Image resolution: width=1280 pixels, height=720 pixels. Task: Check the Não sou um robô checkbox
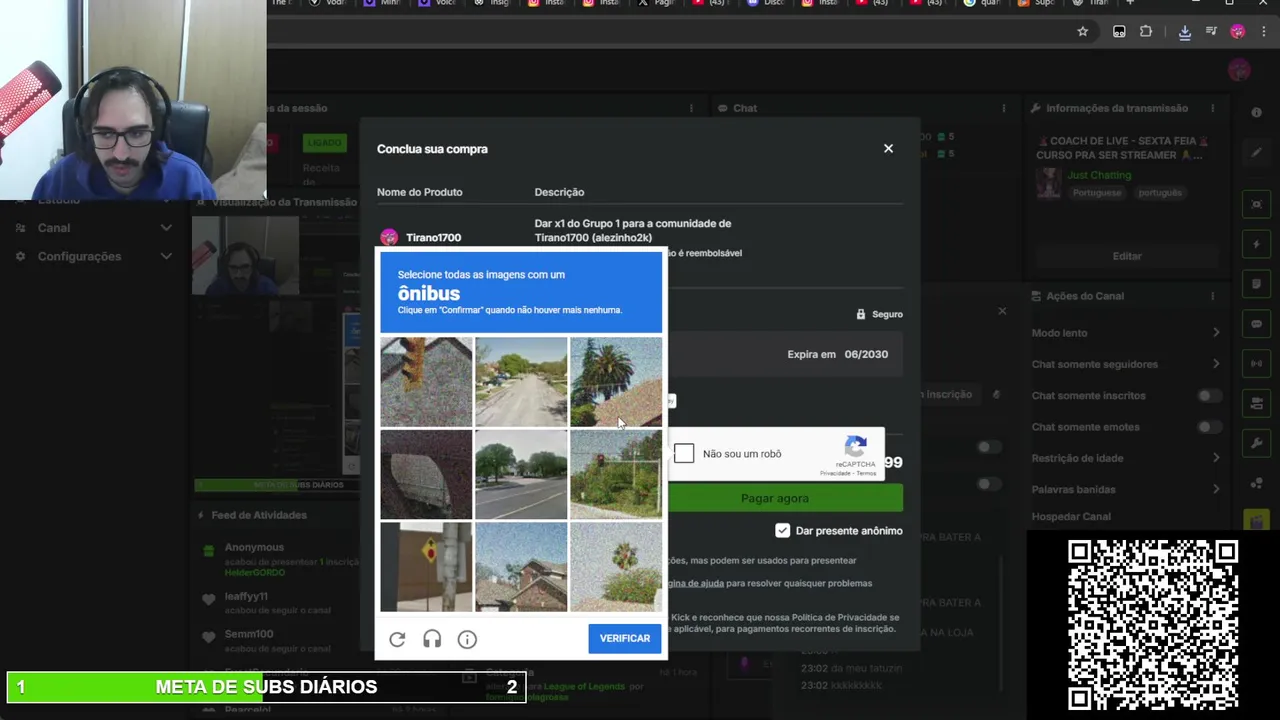(684, 454)
